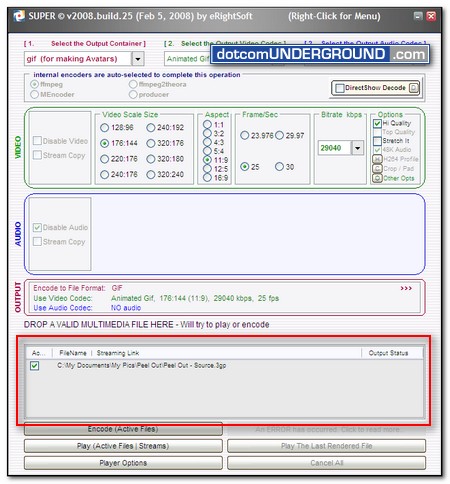This screenshot has width=450, height=484.
Task: Select the MEncoder radio button
Action: point(34,95)
